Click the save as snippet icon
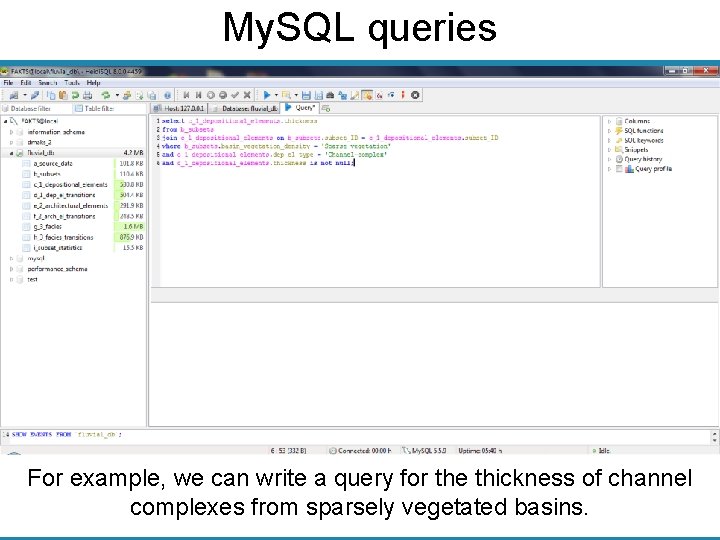 [318, 95]
